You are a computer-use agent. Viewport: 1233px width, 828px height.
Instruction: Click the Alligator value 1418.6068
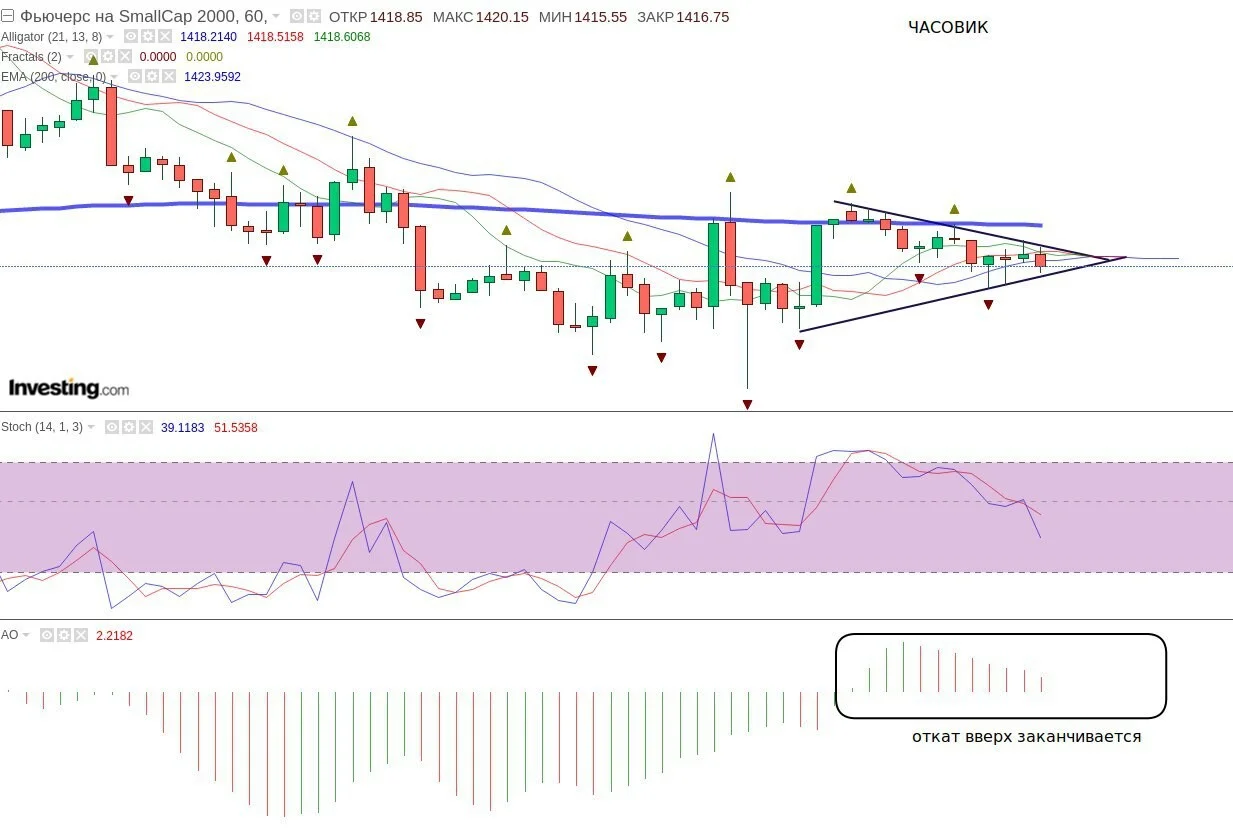pyautogui.click(x=342, y=37)
